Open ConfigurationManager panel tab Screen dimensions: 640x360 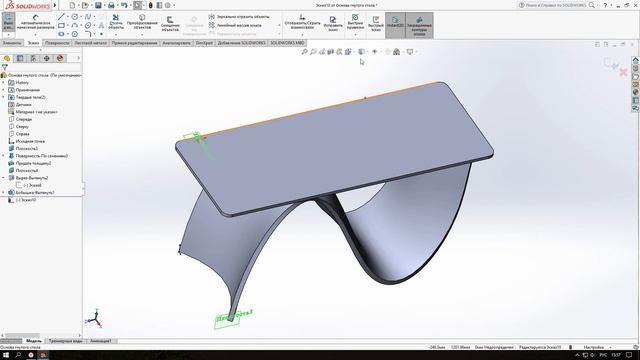33,58
